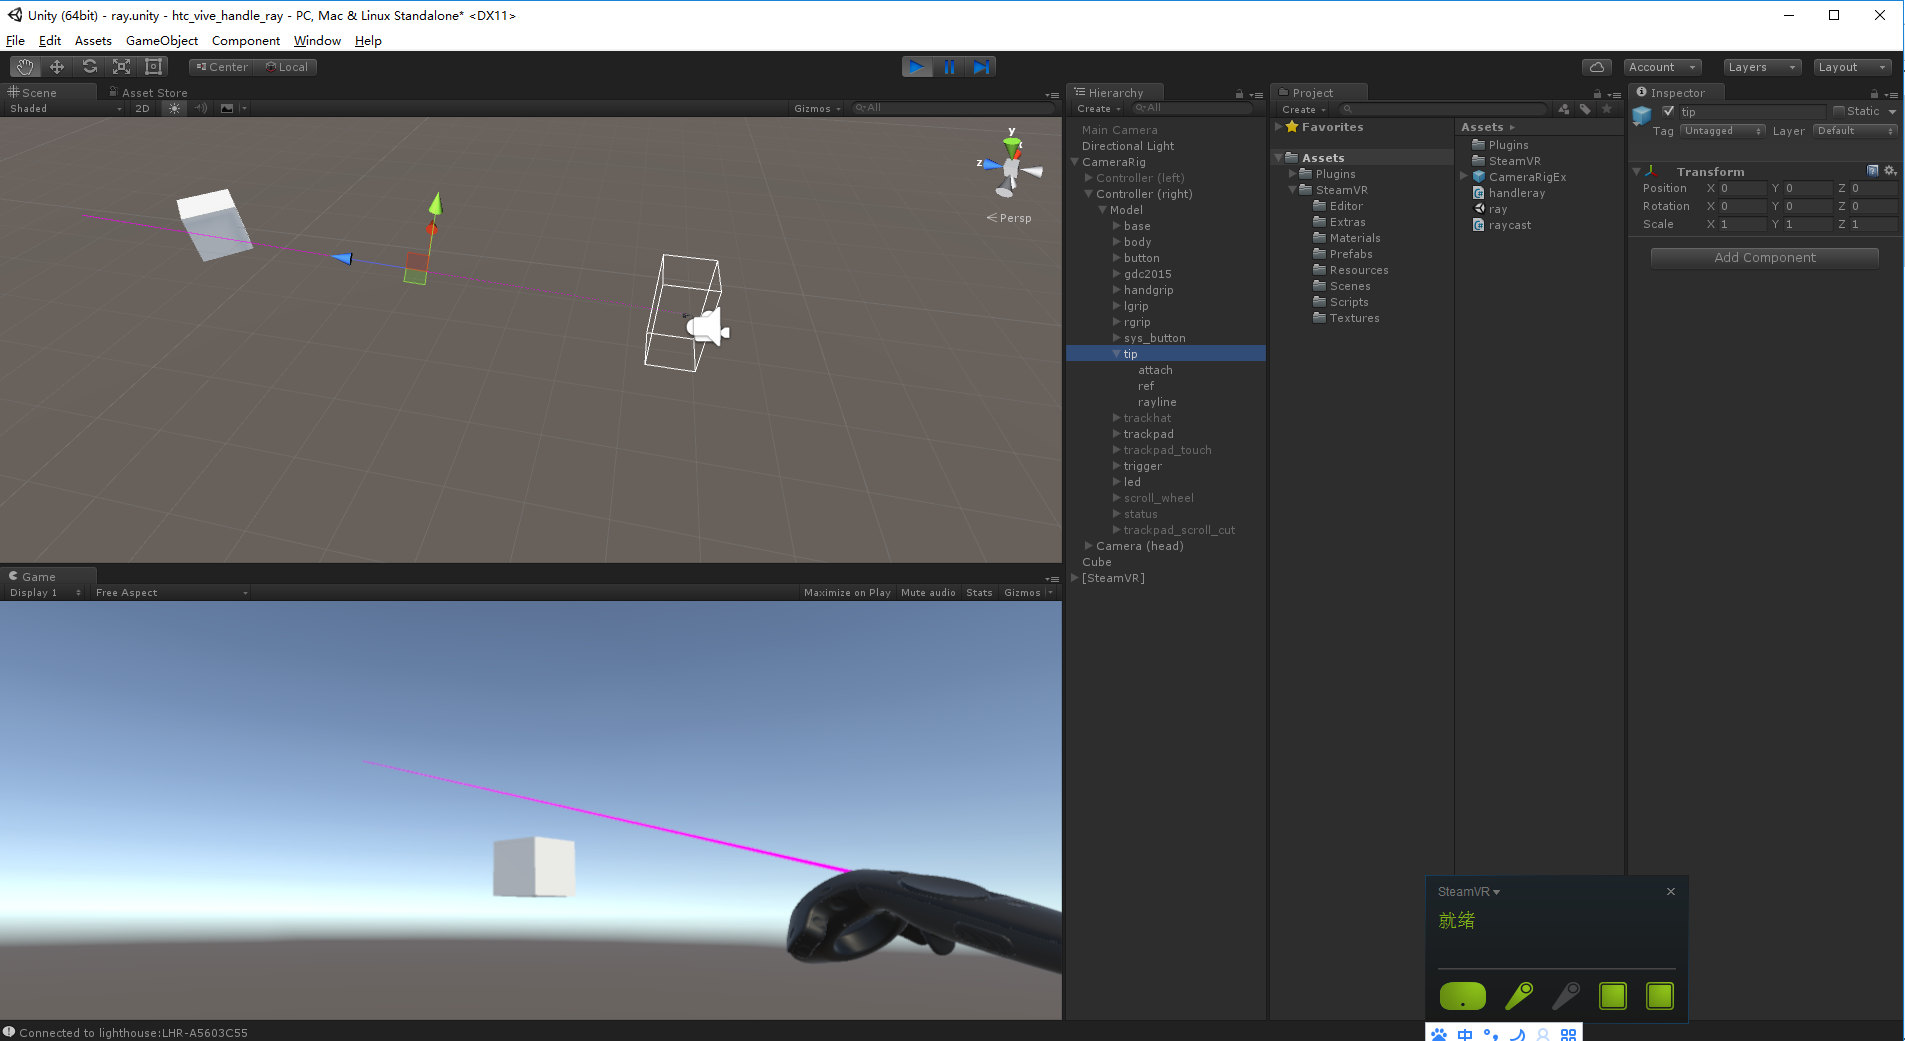
Task: Open the Layer Default dropdown
Action: click(x=1855, y=131)
